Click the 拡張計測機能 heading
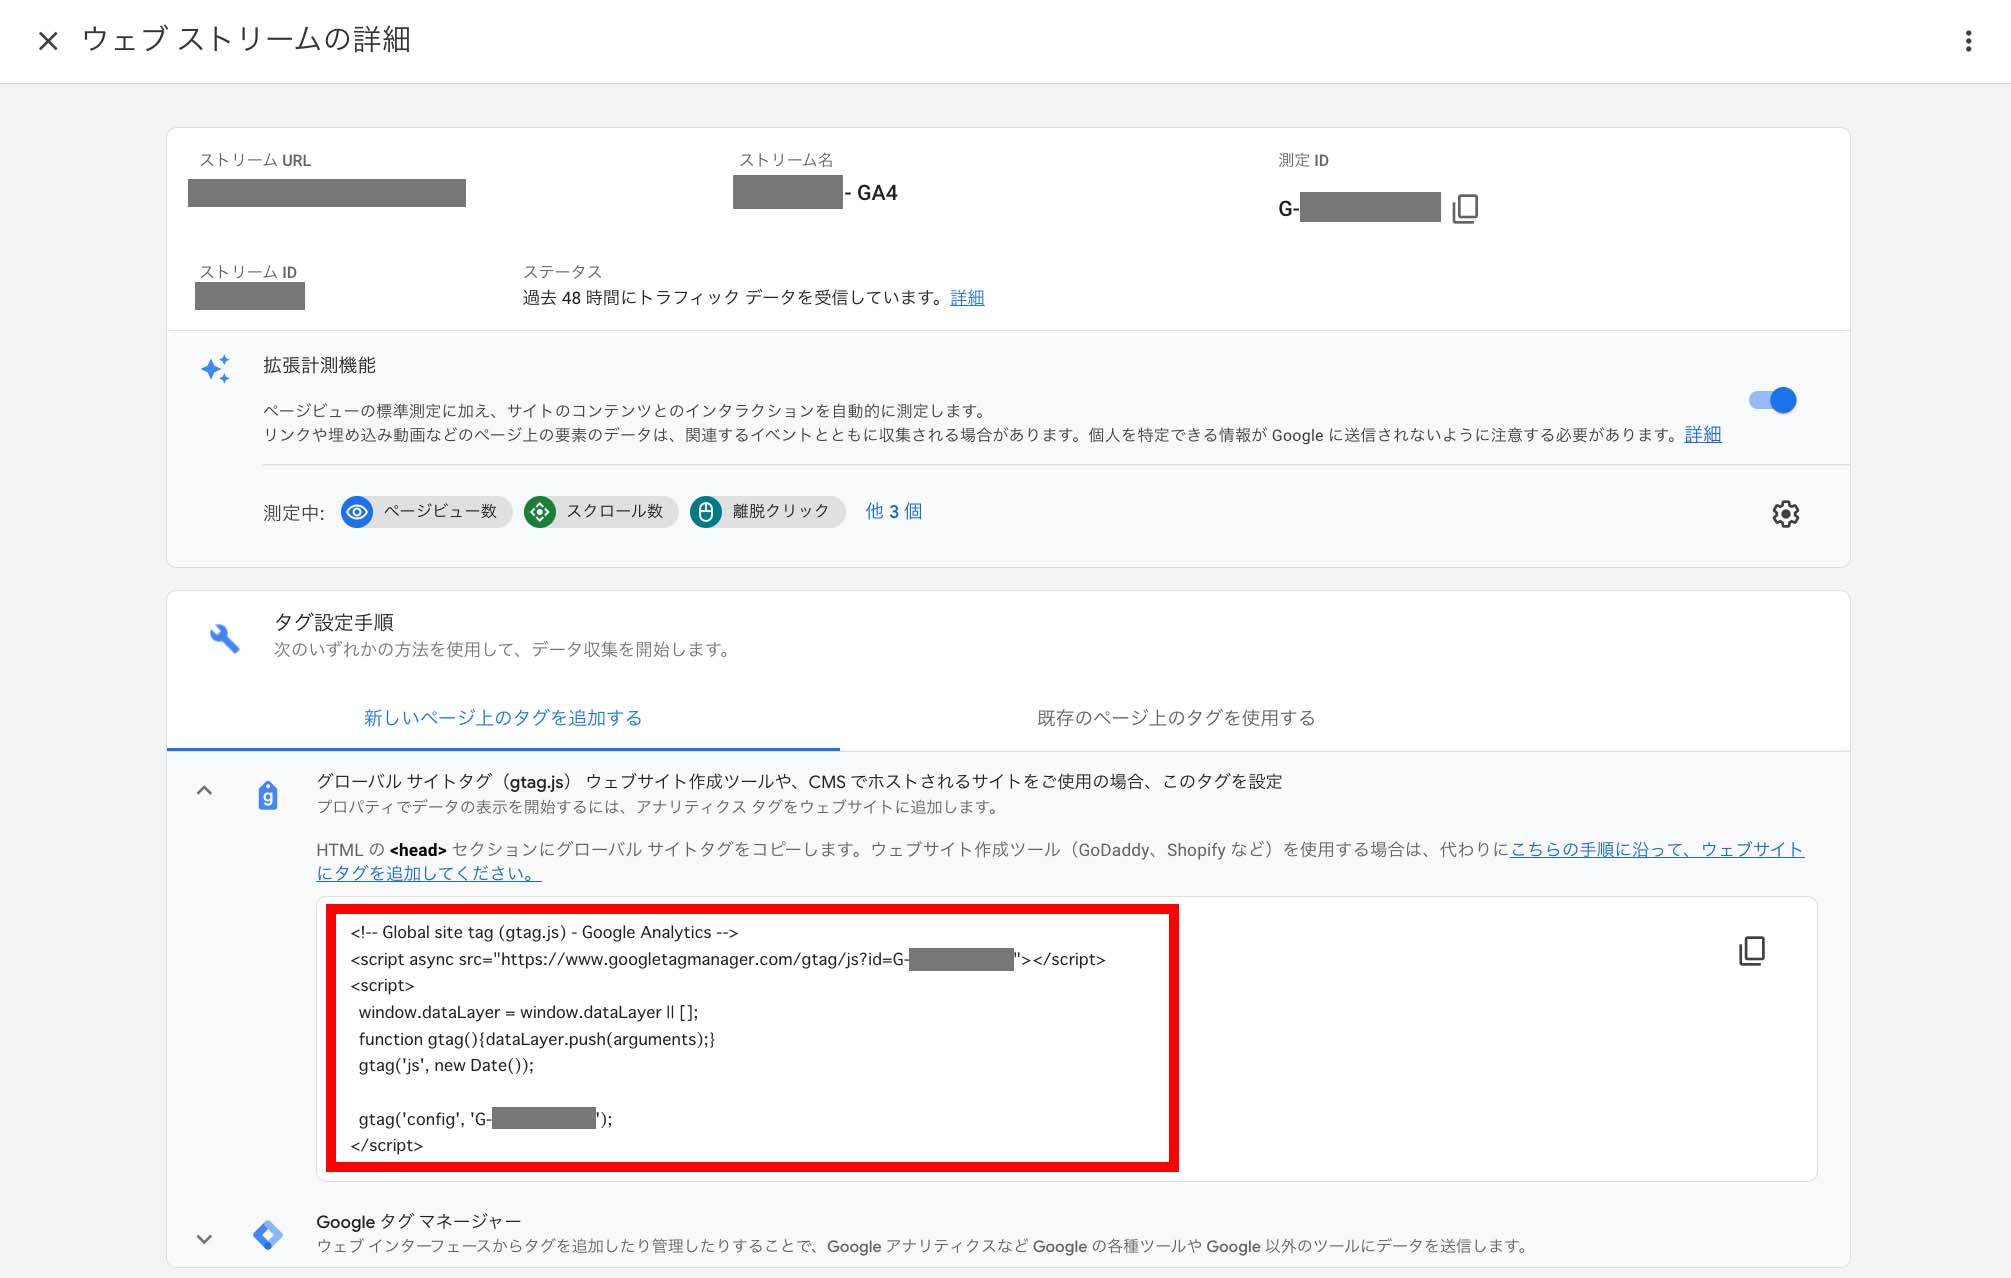Screen dimensions: 2011x1278 tap(319, 366)
